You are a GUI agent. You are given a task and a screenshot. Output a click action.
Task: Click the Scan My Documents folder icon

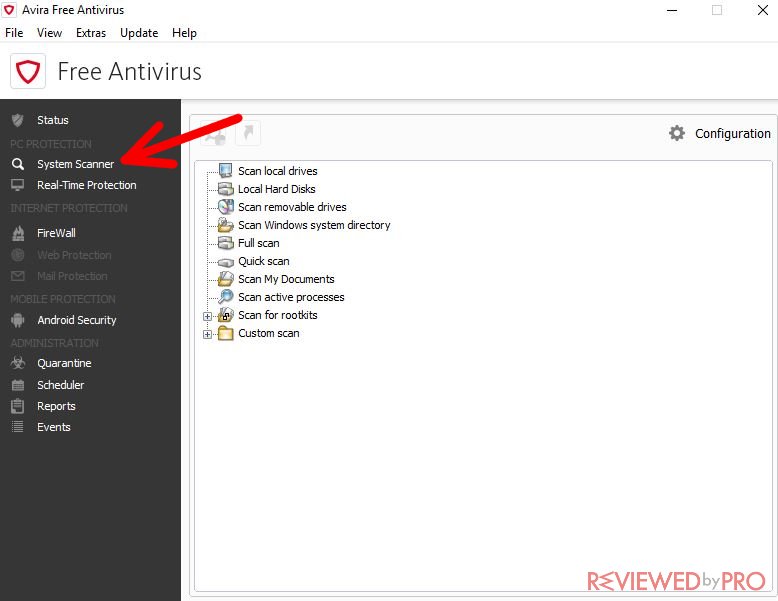coord(226,279)
